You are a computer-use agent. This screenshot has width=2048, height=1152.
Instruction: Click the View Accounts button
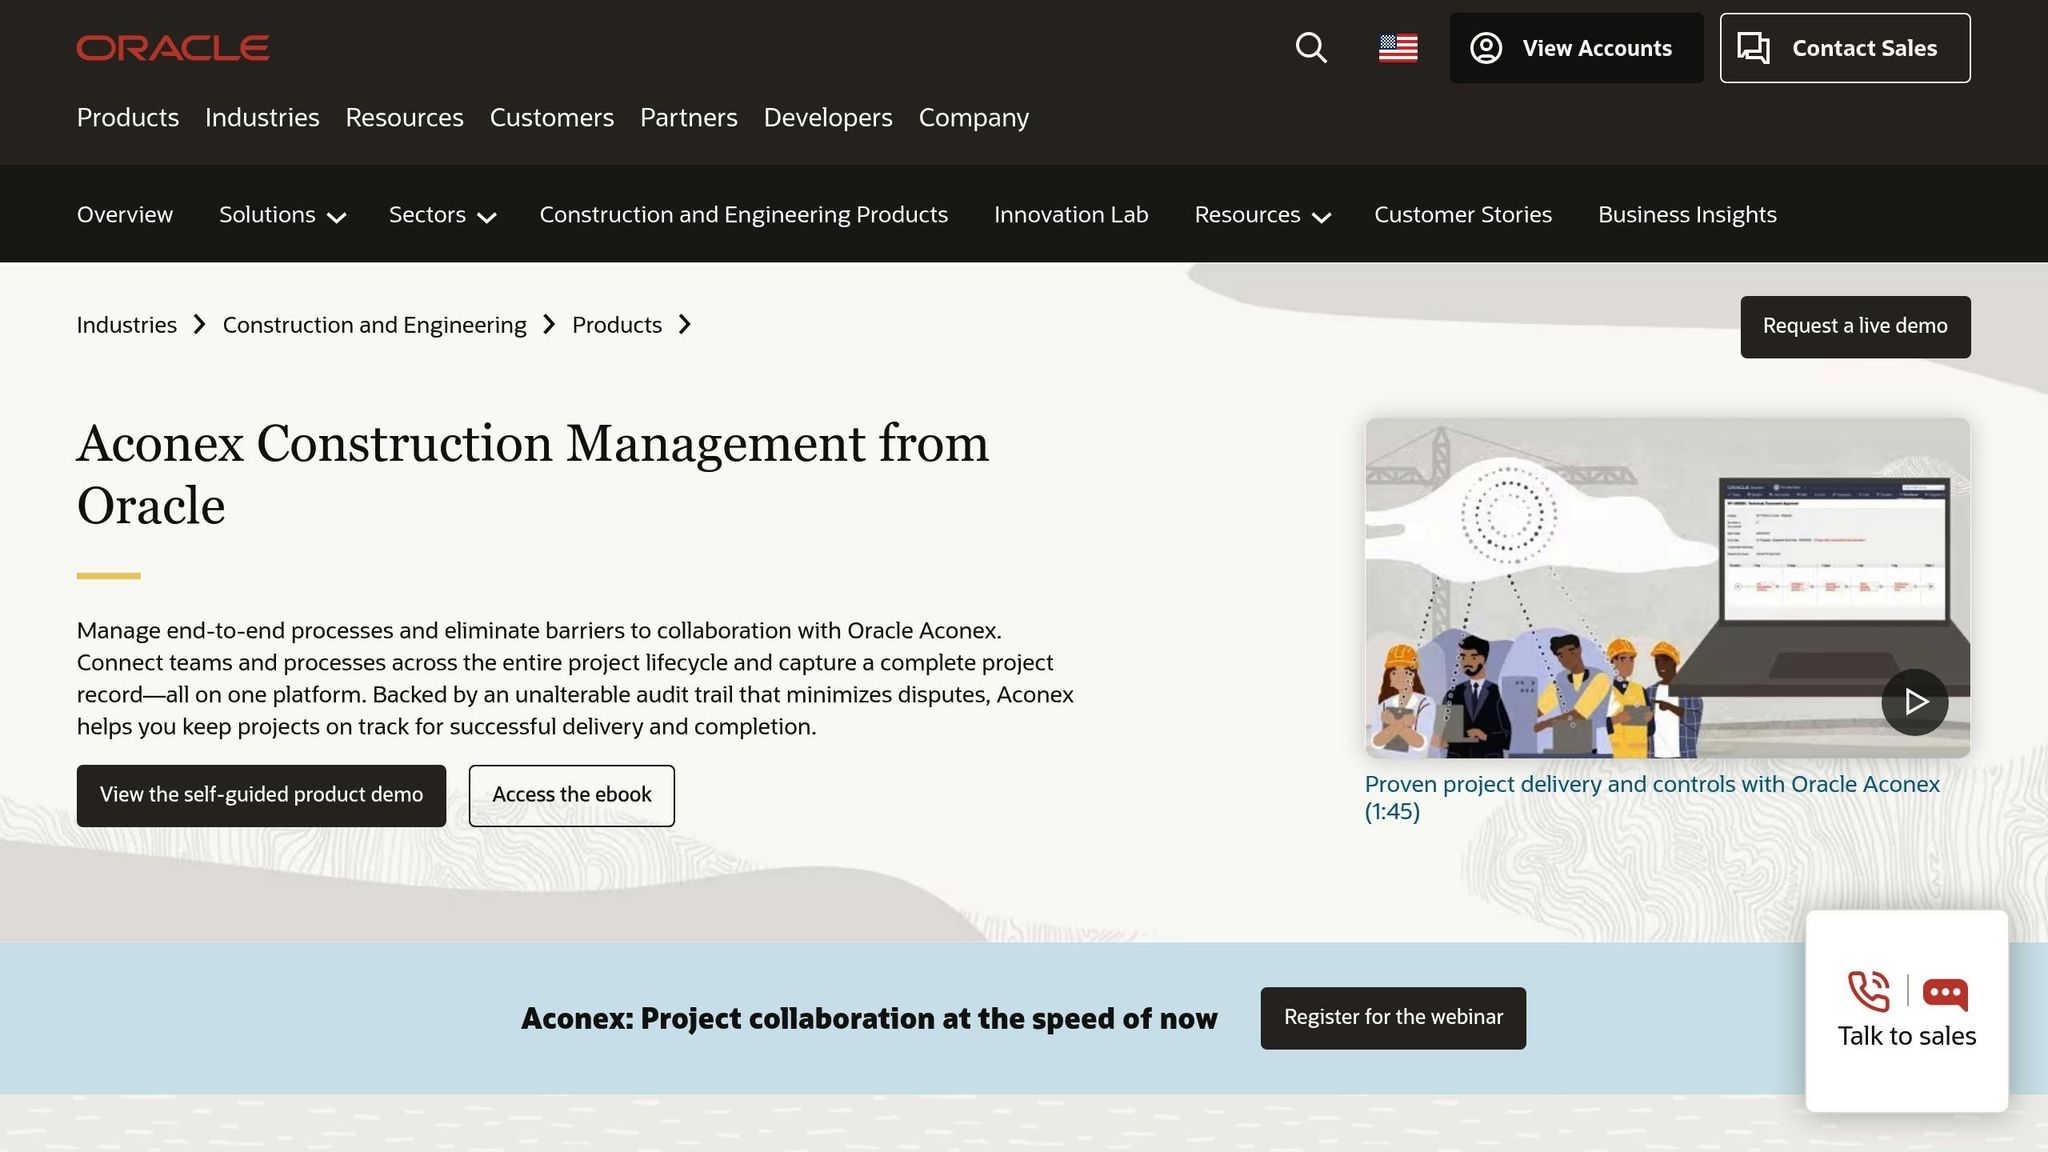tap(1576, 48)
